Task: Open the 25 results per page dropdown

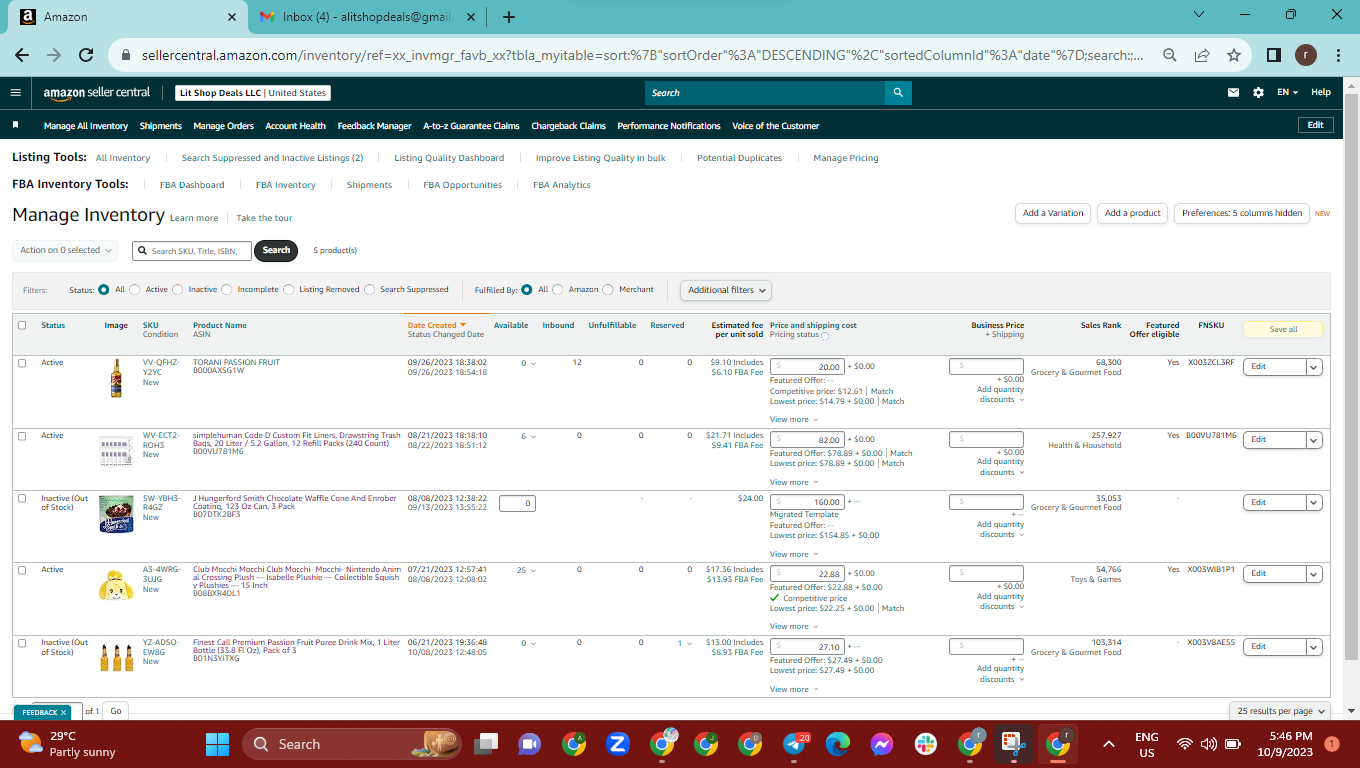Action: 1280,711
